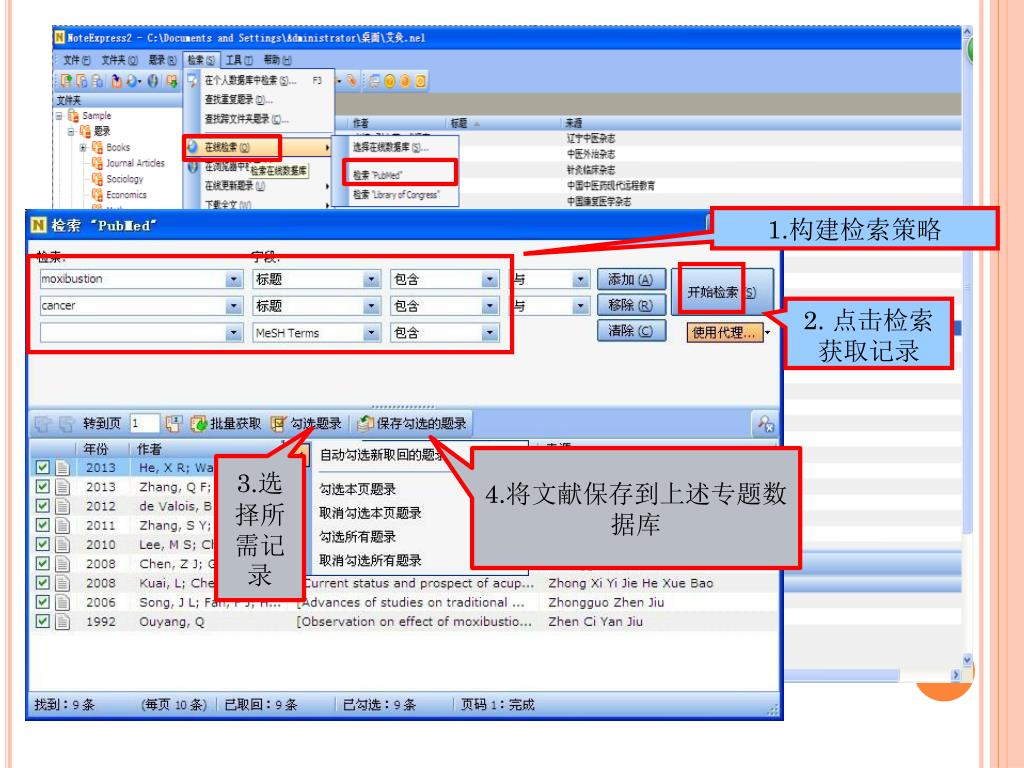The image size is (1024, 768).
Task: Uncheck the 2012 de Valois record checkbox
Action: tap(42, 506)
